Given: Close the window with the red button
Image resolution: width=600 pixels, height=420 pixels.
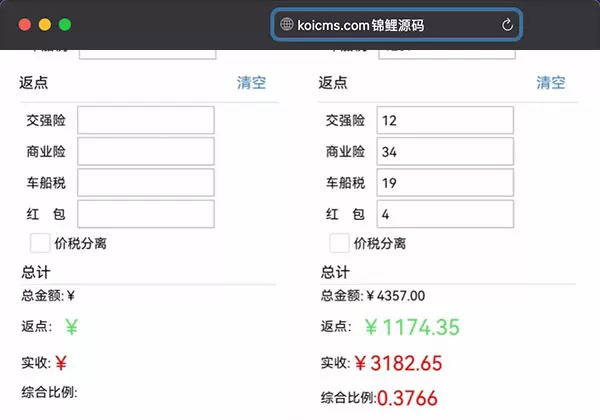Looking at the screenshot, I should tap(25, 25).
